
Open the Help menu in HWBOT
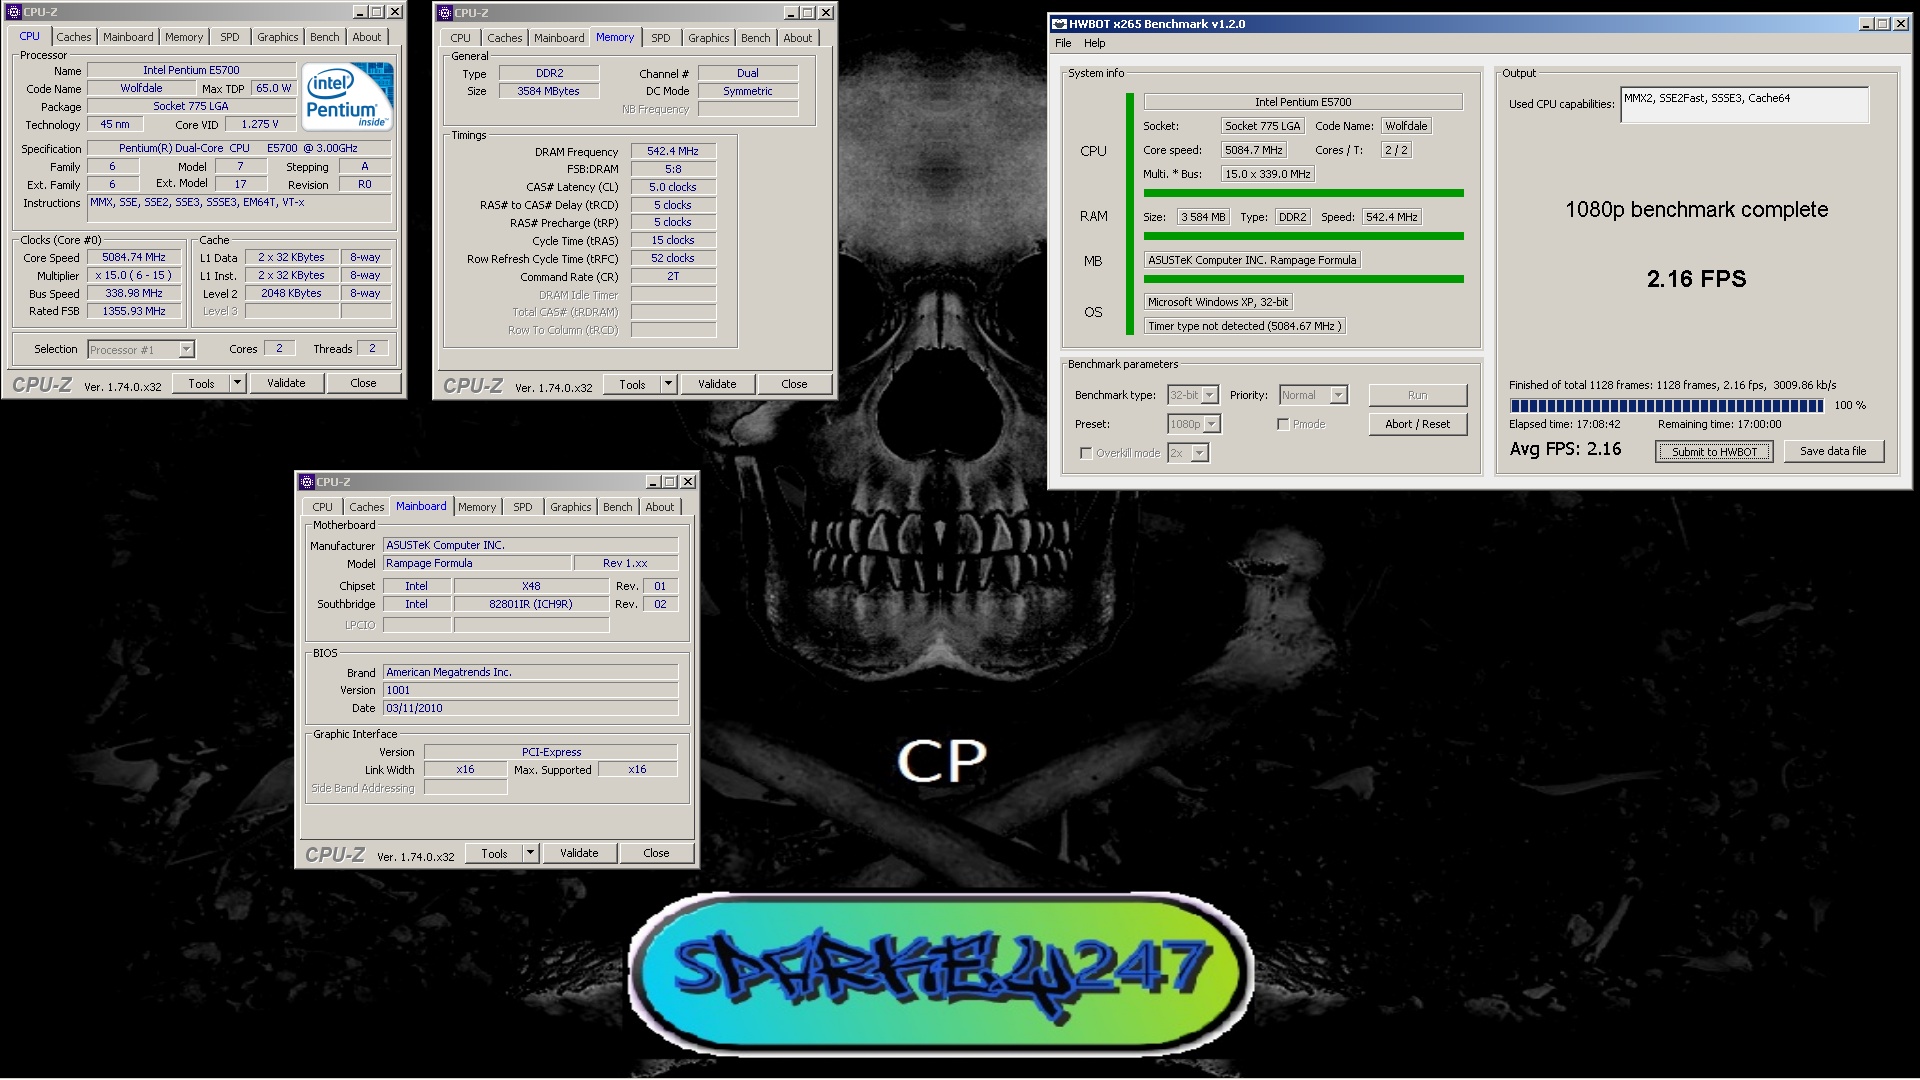[x=1095, y=43]
